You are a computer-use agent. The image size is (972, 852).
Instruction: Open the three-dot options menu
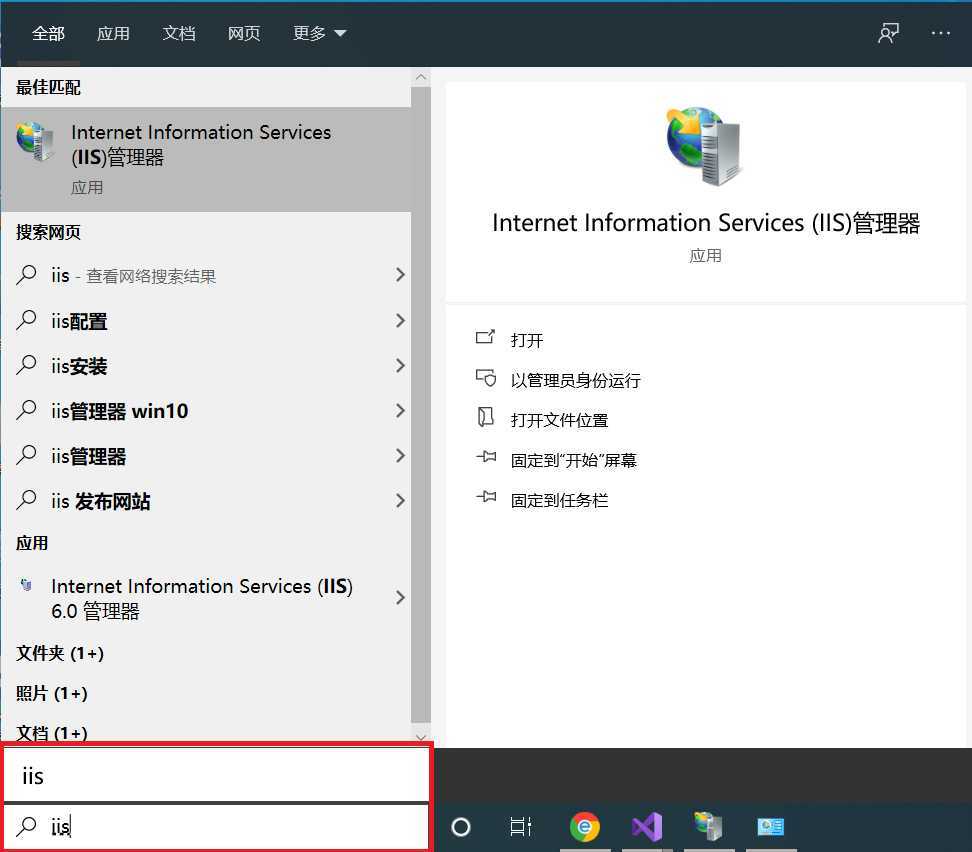pyautogui.click(x=940, y=33)
